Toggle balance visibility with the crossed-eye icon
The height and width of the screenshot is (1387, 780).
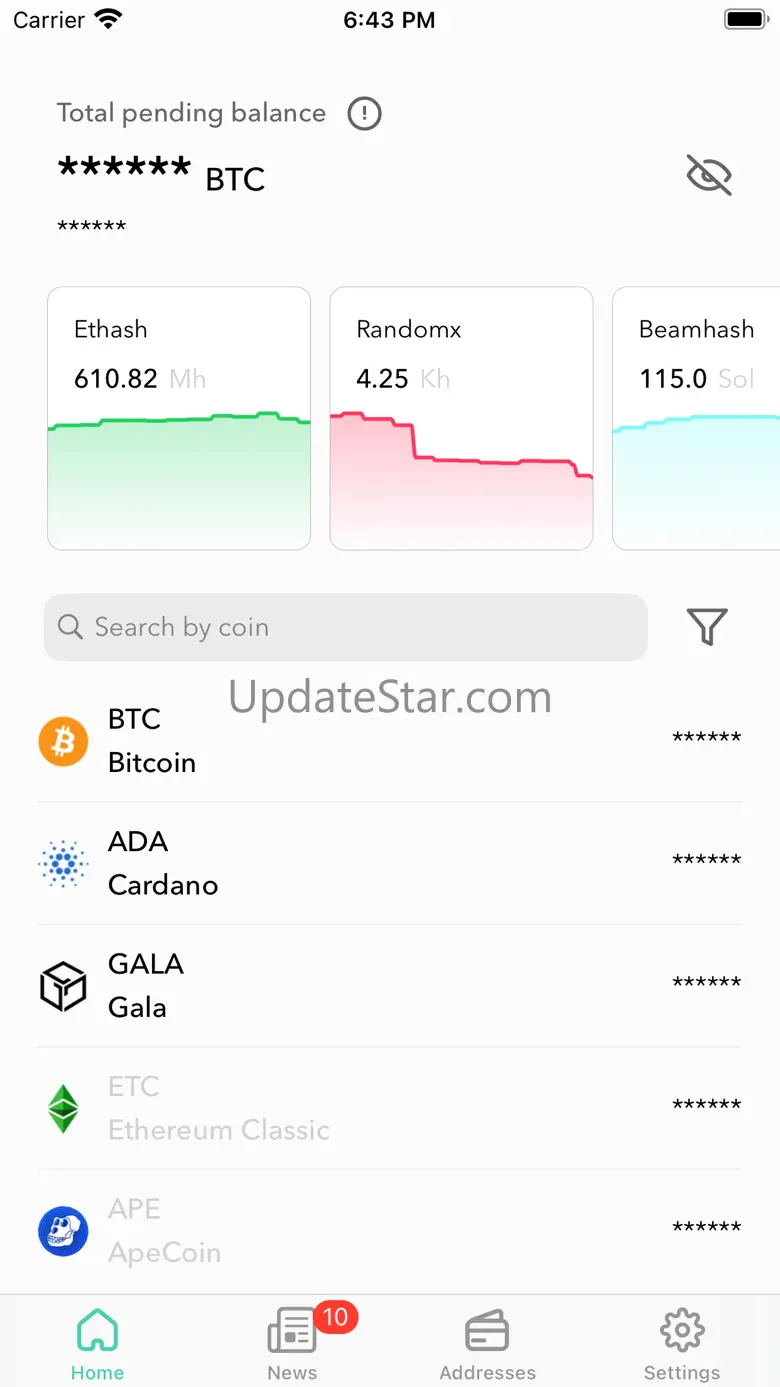coord(709,175)
